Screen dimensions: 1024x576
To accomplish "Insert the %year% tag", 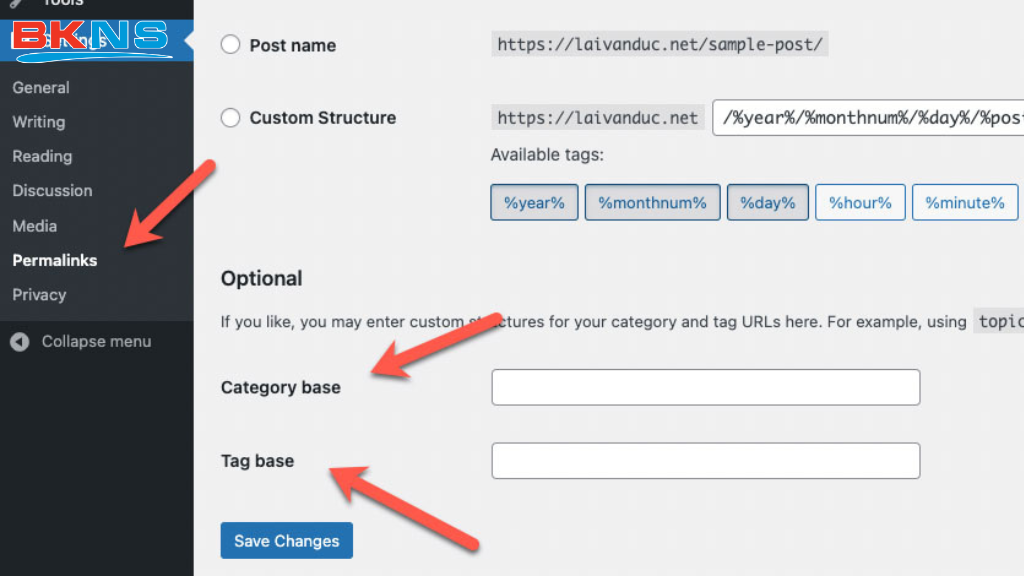I will pos(534,203).
